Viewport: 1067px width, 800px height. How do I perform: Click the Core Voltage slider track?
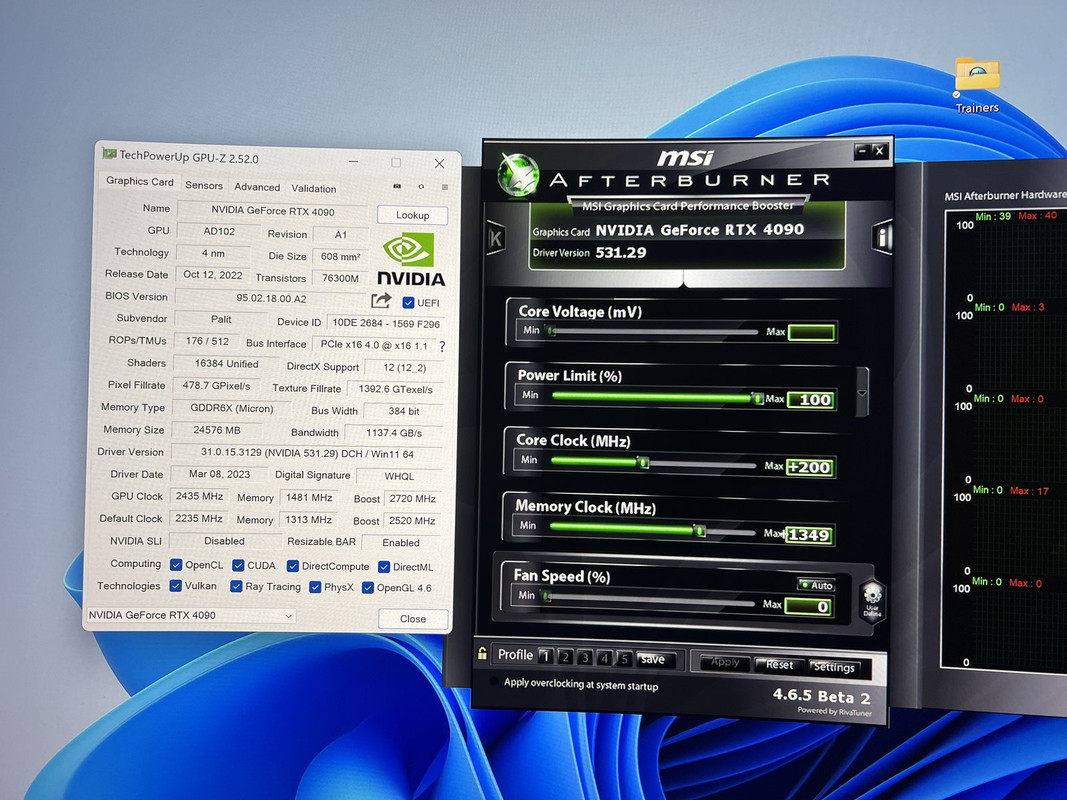pyautogui.click(x=653, y=331)
